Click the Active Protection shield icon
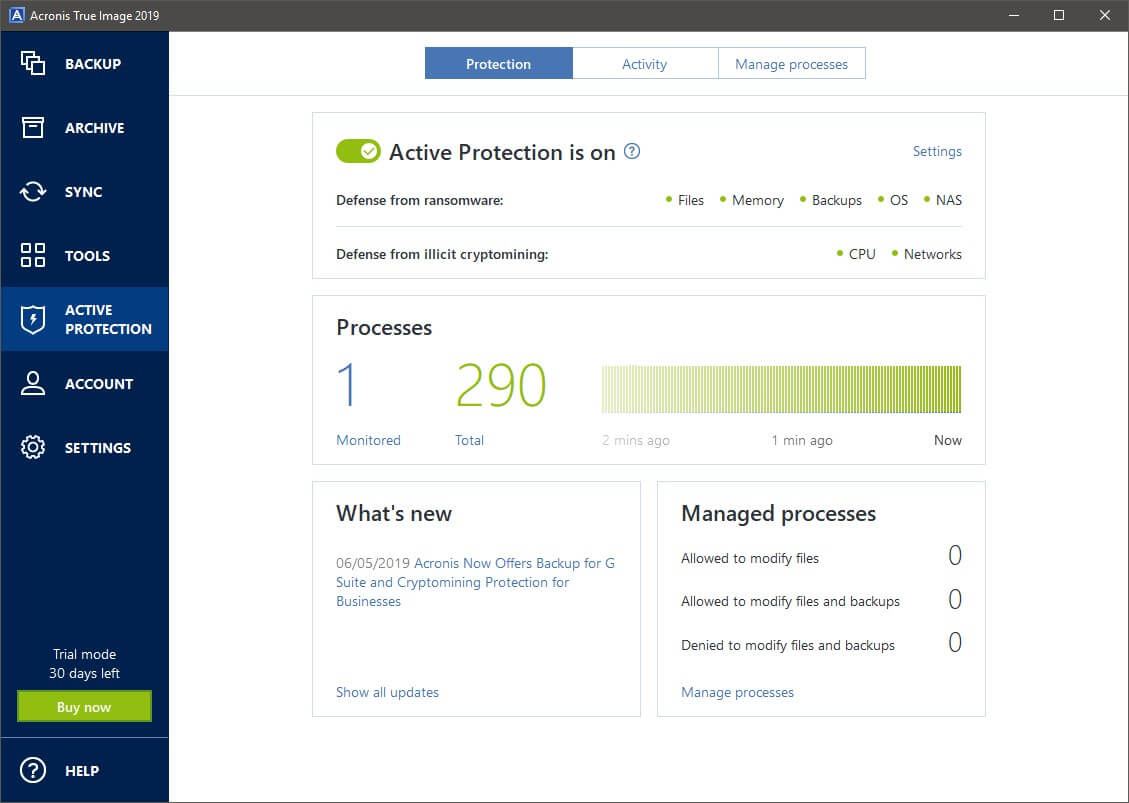The image size is (1129, 803). [32, 319]
